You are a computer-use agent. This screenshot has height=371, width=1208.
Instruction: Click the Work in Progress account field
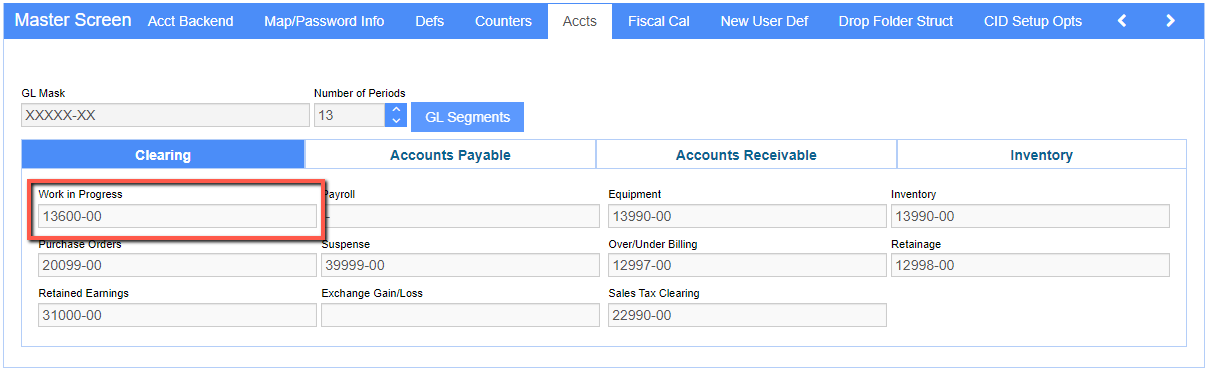tap(177, 216)
